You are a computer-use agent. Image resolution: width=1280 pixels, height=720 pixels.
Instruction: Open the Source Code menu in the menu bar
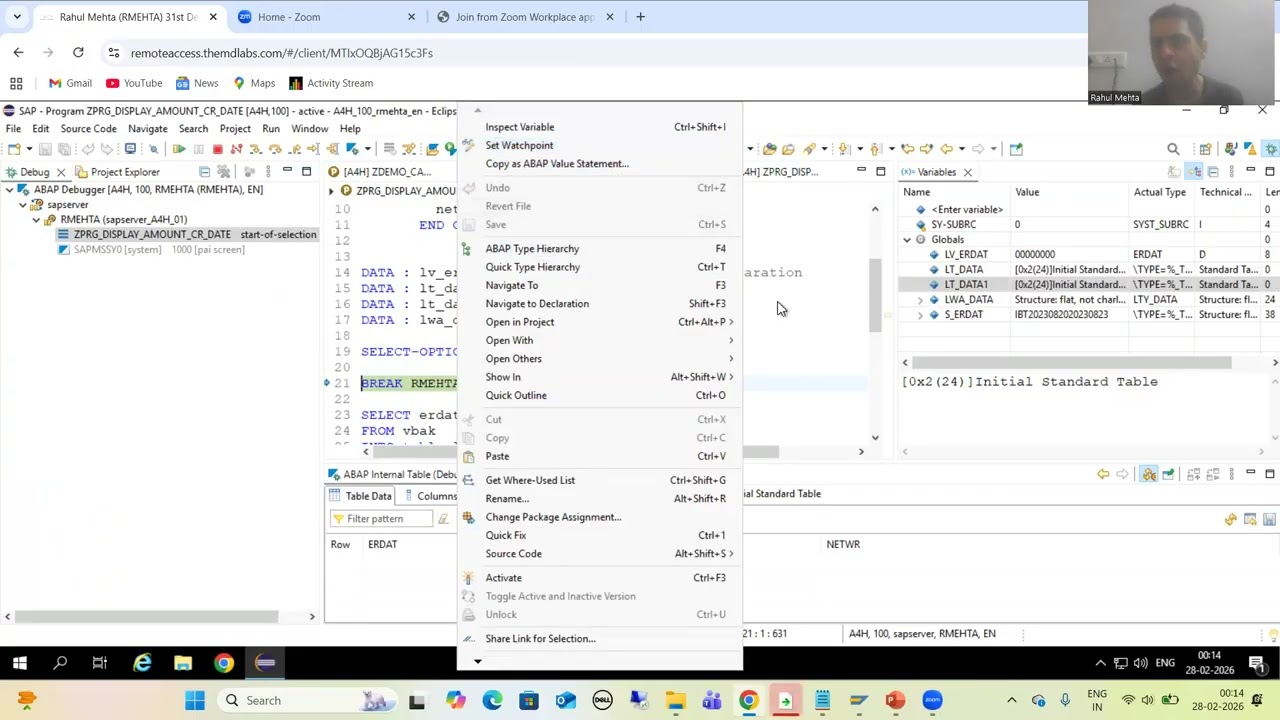pyautogui.click(x=88, y=129)
